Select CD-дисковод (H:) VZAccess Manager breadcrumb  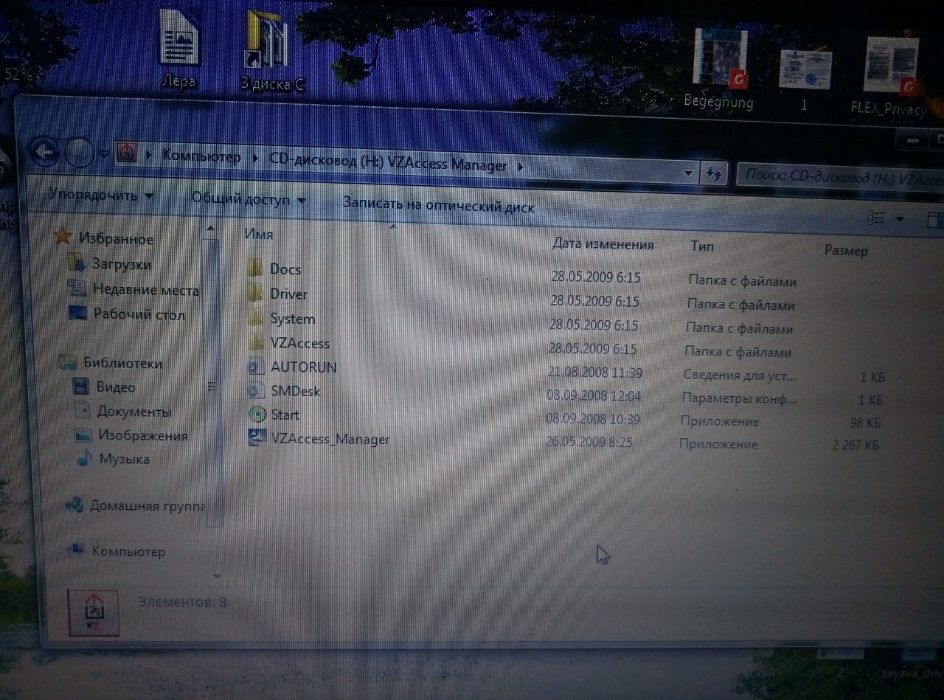[387, 162]
